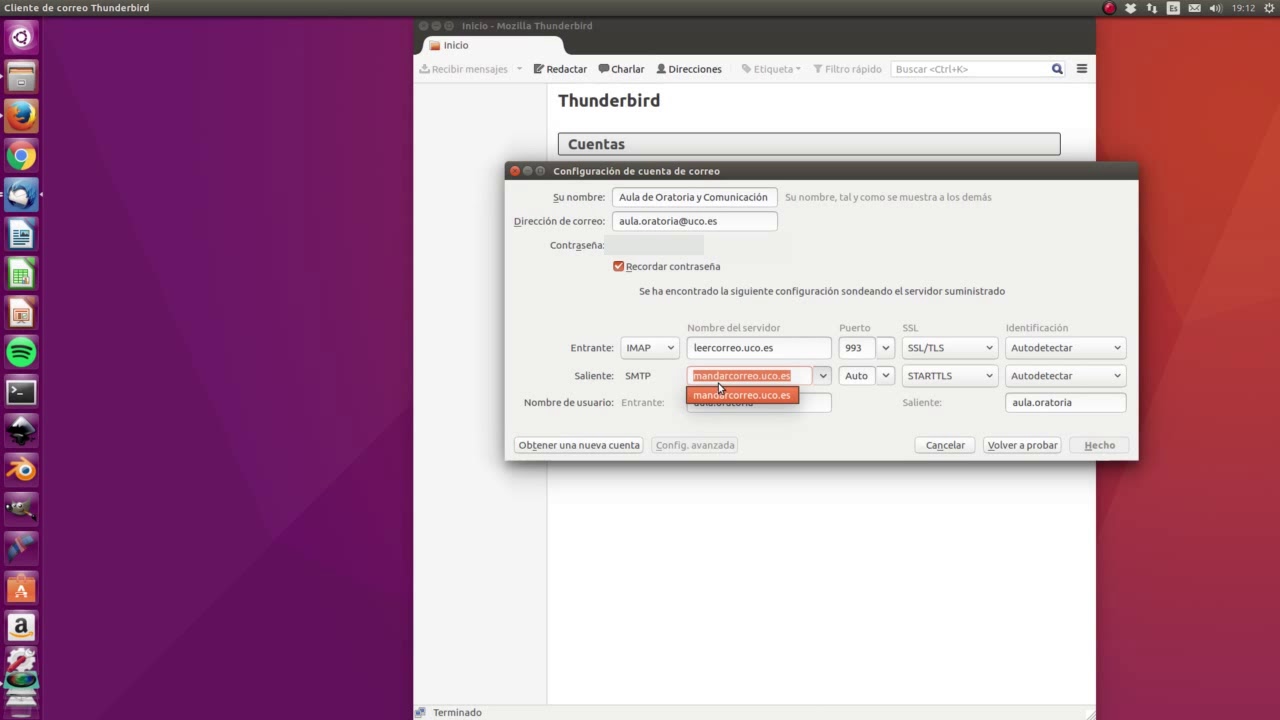
Task: Click the Thunderbird icon in the dock
Action: point(21,195)
